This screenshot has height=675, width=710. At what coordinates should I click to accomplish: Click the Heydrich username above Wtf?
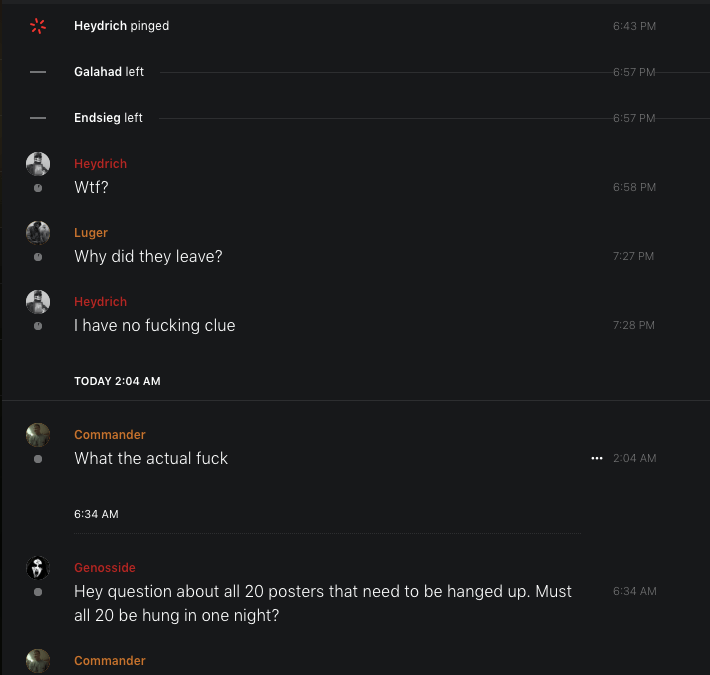[x=100, y=164]
